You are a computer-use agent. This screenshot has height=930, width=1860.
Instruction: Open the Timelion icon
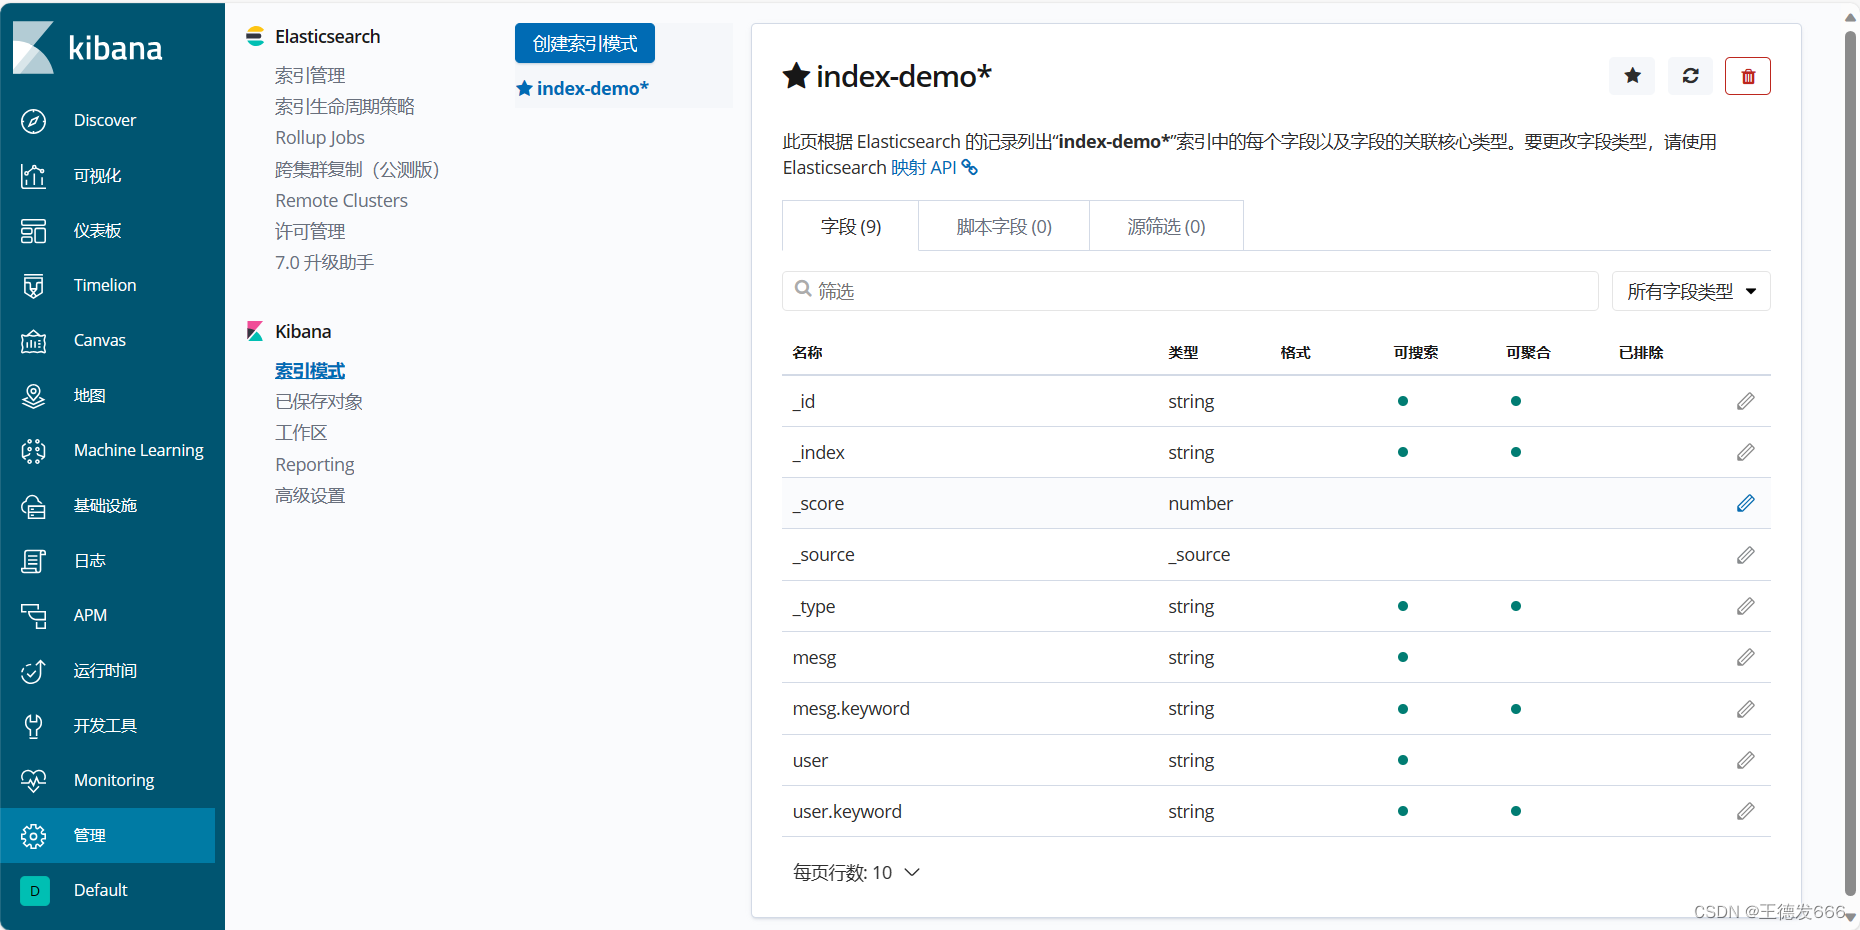pos(33,286)
